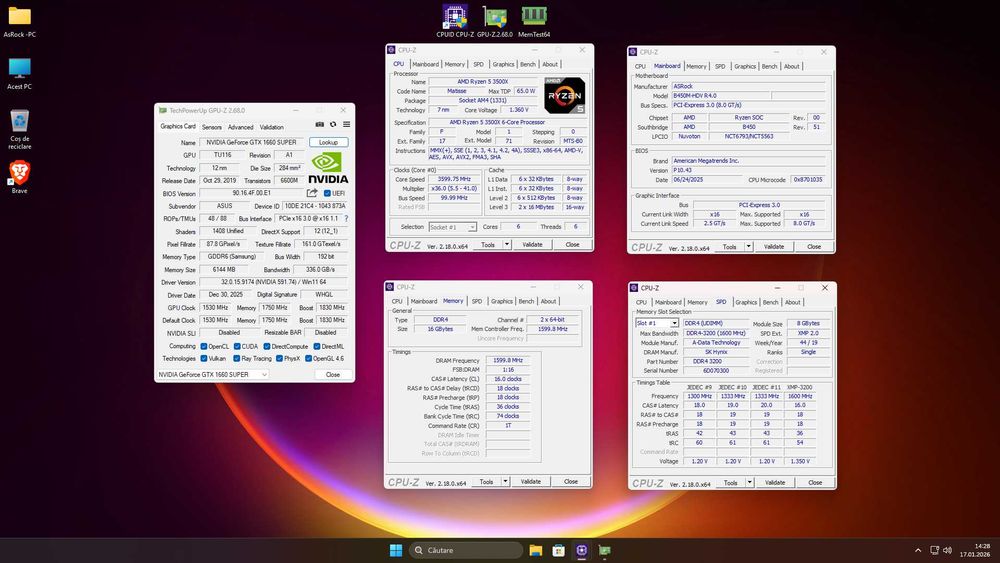Click the GPU name field NVIDIA GeForce GTX 1660 SUPER

tap(252, 142)
